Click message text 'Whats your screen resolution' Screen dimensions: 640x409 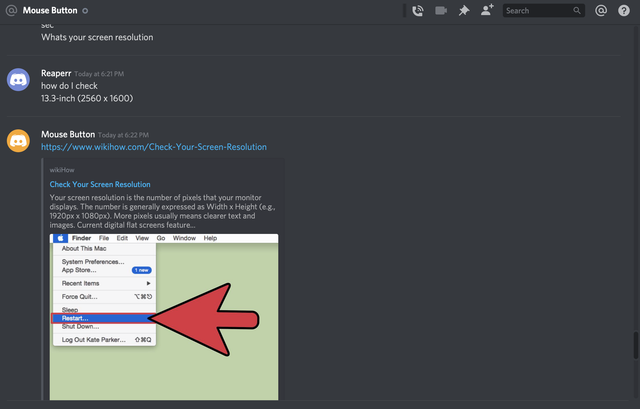tap(97, 37)
